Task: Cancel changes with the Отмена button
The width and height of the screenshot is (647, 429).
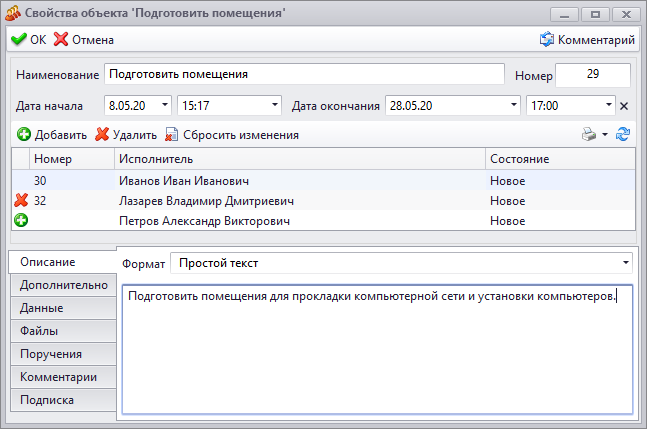Action: (x=83, y=40)
